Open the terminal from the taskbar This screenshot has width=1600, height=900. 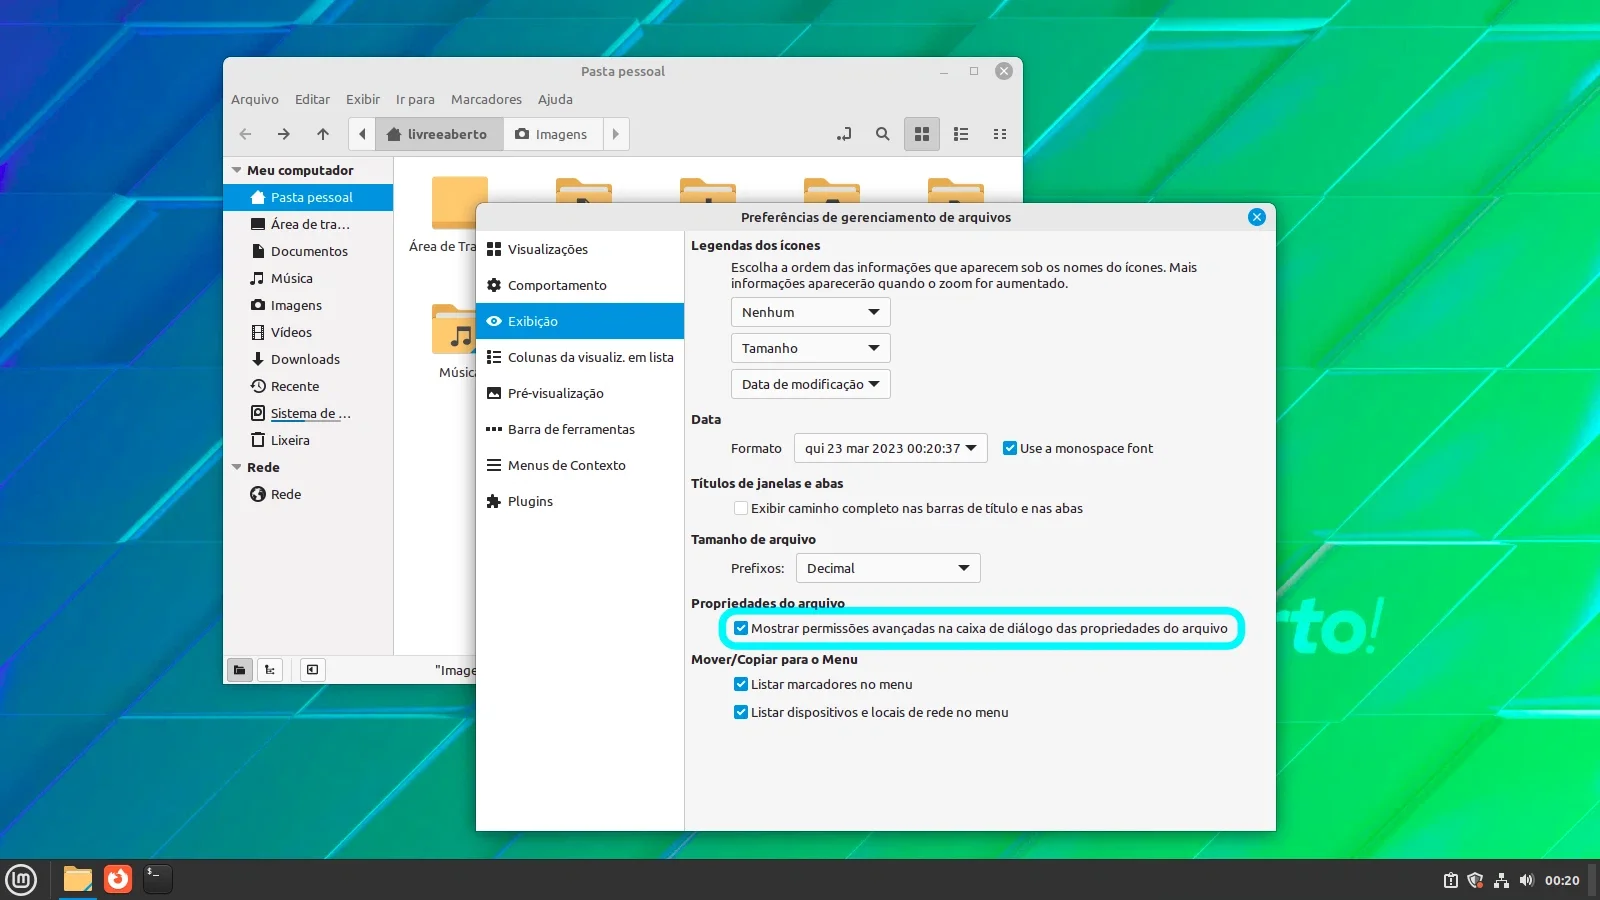pyautogui.click(x=158, y=879)
